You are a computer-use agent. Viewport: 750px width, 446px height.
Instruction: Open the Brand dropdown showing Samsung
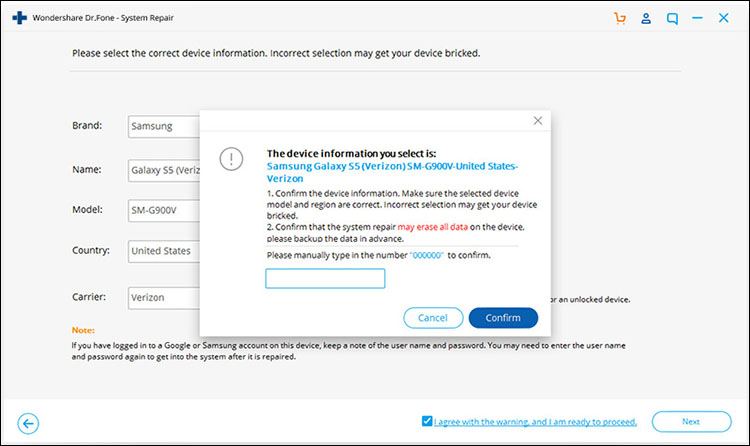point(164,126)
